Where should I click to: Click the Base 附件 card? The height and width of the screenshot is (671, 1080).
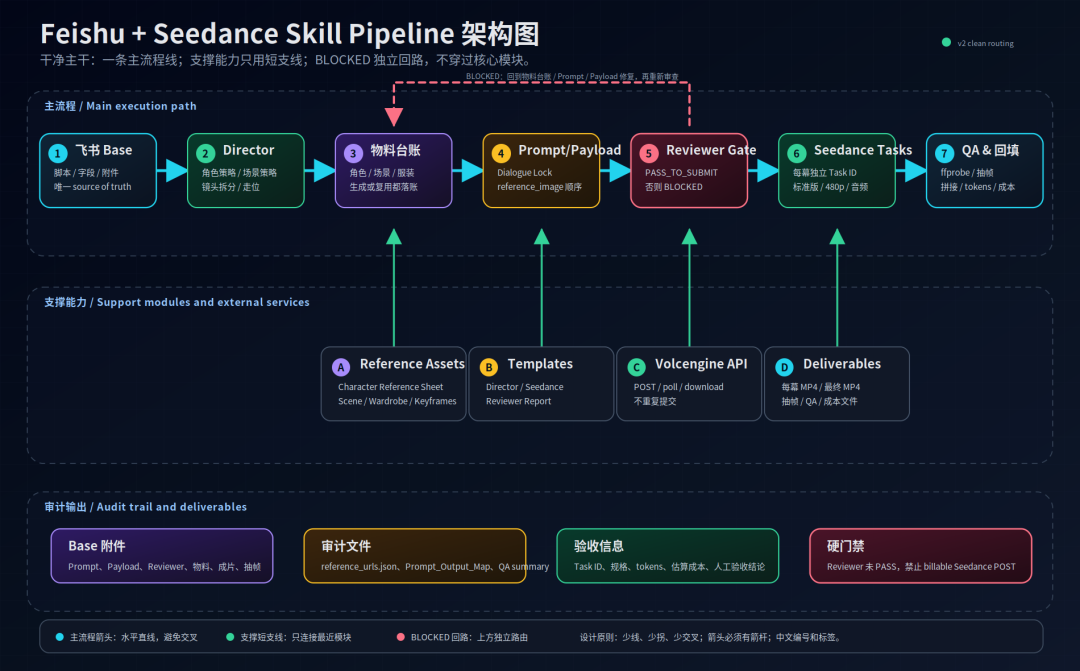(x=162, y=556)
